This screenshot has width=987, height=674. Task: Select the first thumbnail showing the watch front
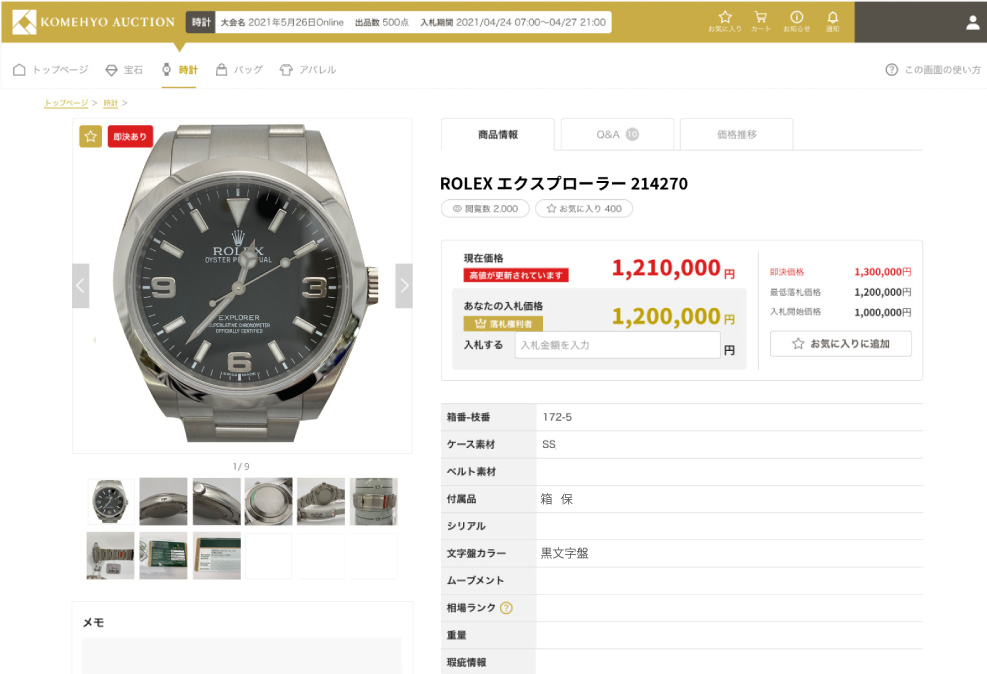[111, 502]
